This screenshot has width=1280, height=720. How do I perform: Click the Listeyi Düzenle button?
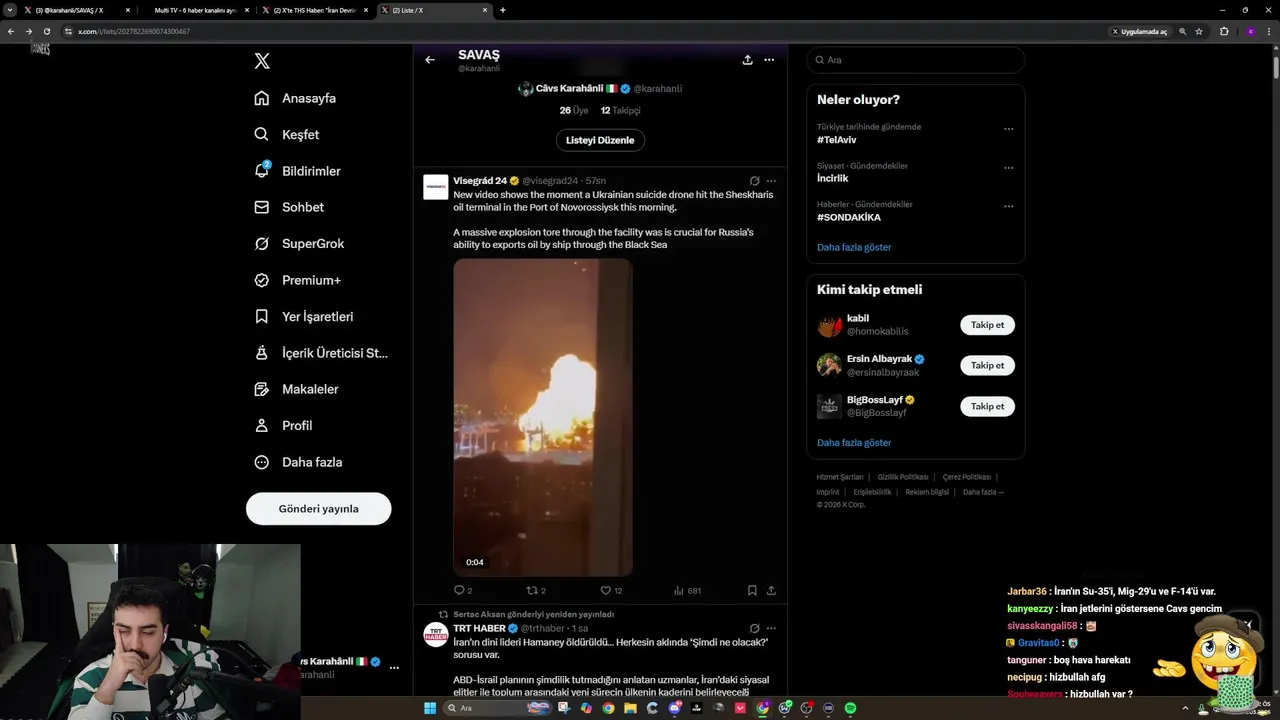click(600, 140)
